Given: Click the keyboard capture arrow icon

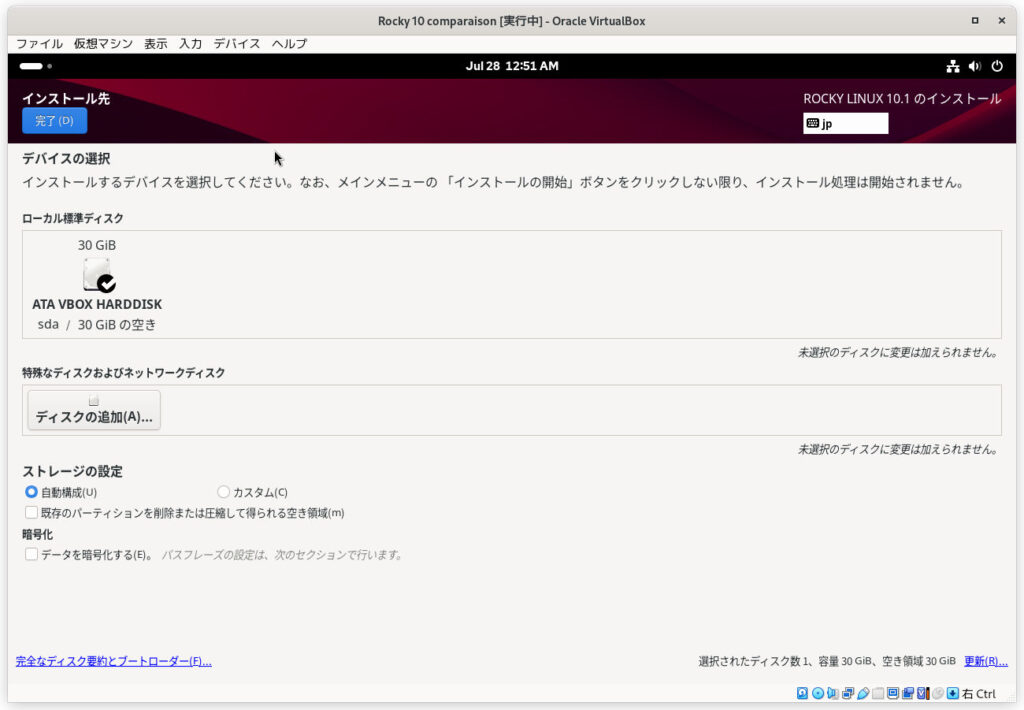Looking at the screenshot, I should click(953, 693).
